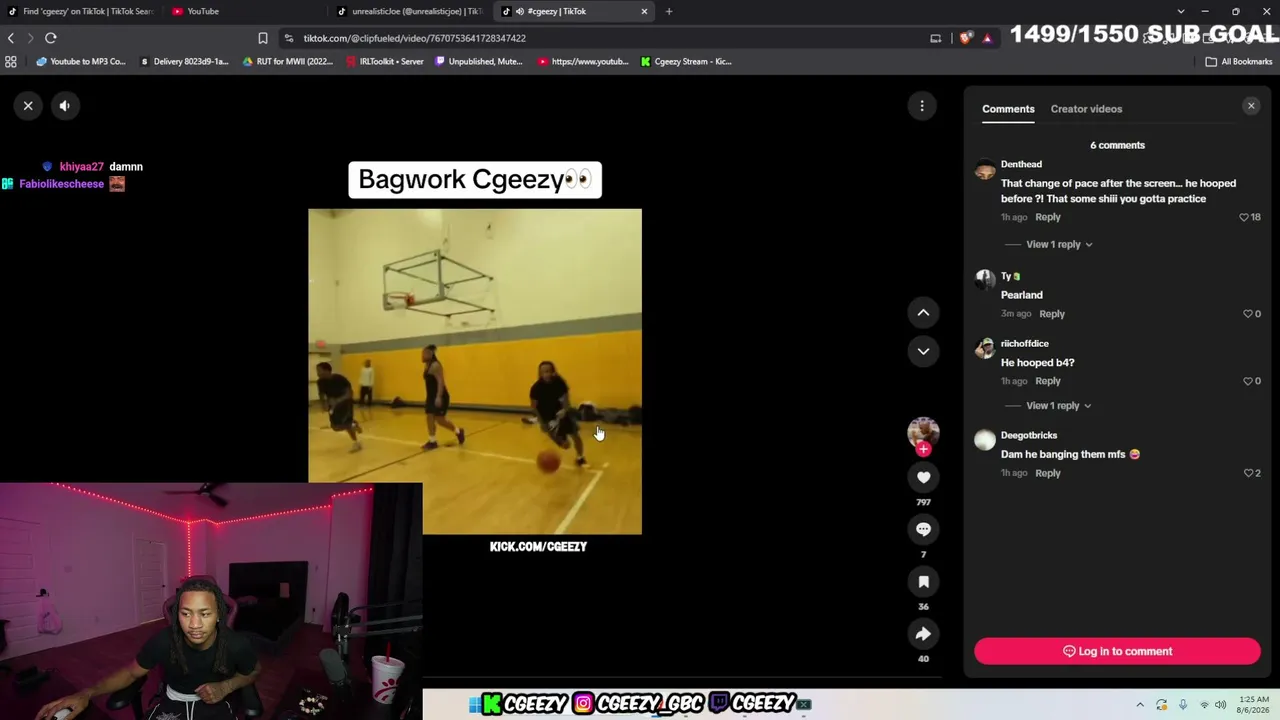Open the Wi-Fi network tray icon
The image size is (1280, 720).
point(1204,705)
